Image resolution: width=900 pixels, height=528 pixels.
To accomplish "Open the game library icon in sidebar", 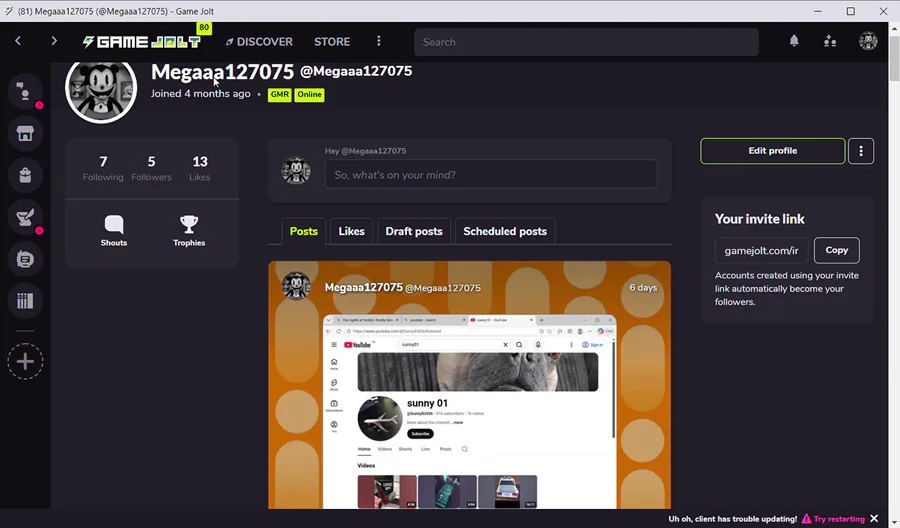I will pos(25,301).
